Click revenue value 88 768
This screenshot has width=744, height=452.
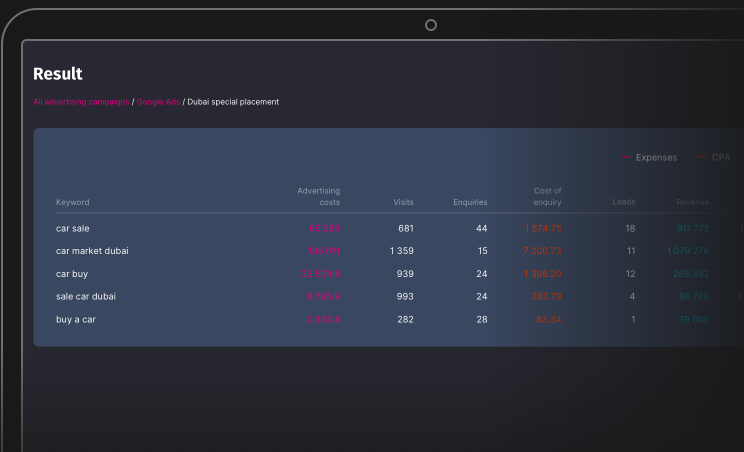694,296
